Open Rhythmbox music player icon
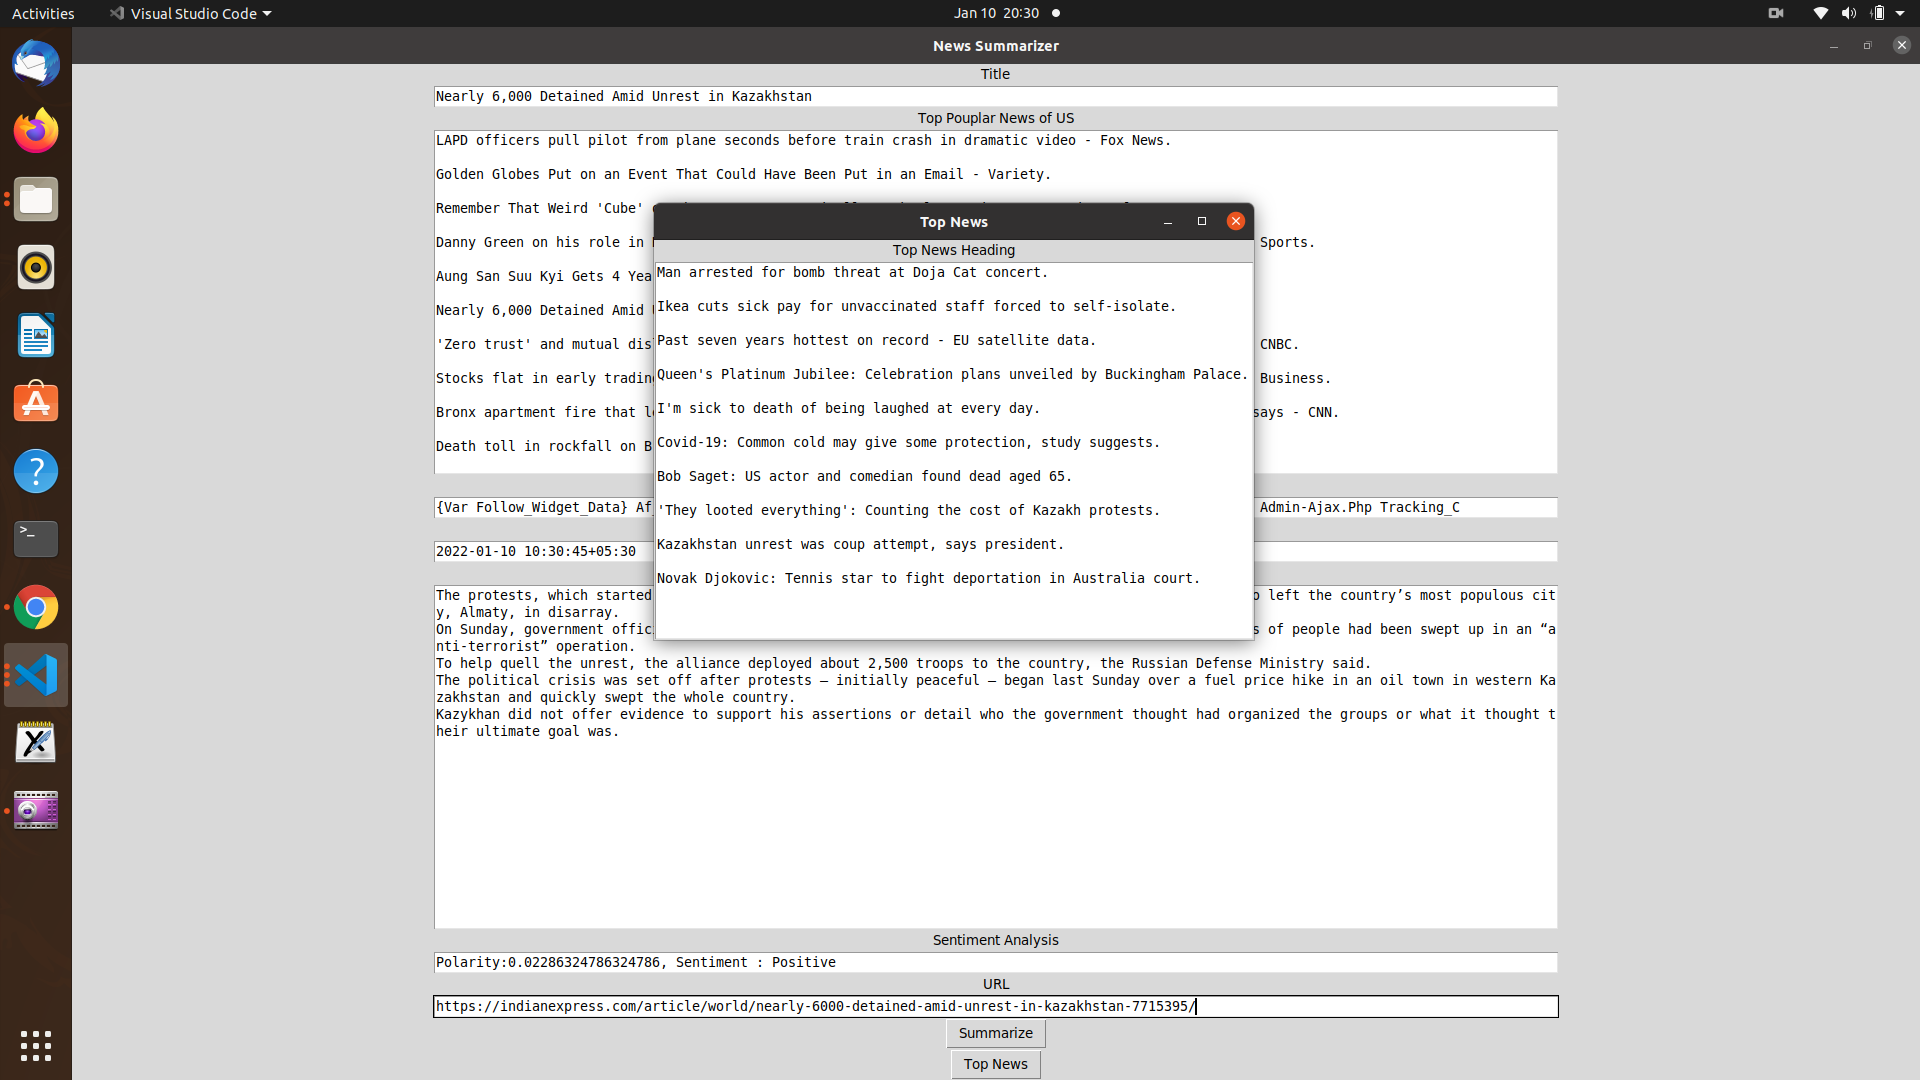 click(36, 267)
